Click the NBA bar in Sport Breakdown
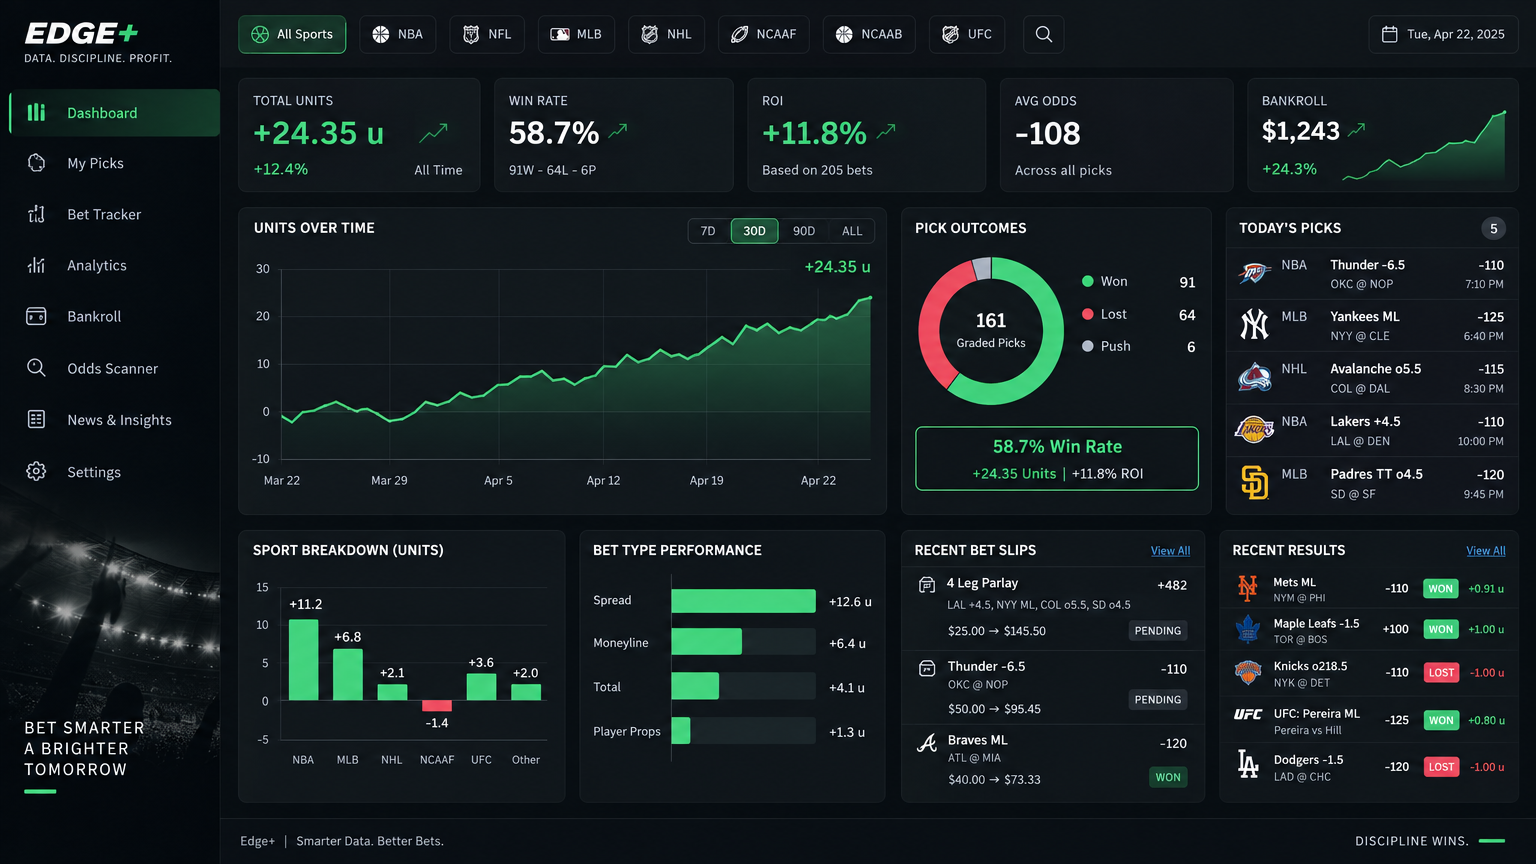 coord(303,660)
